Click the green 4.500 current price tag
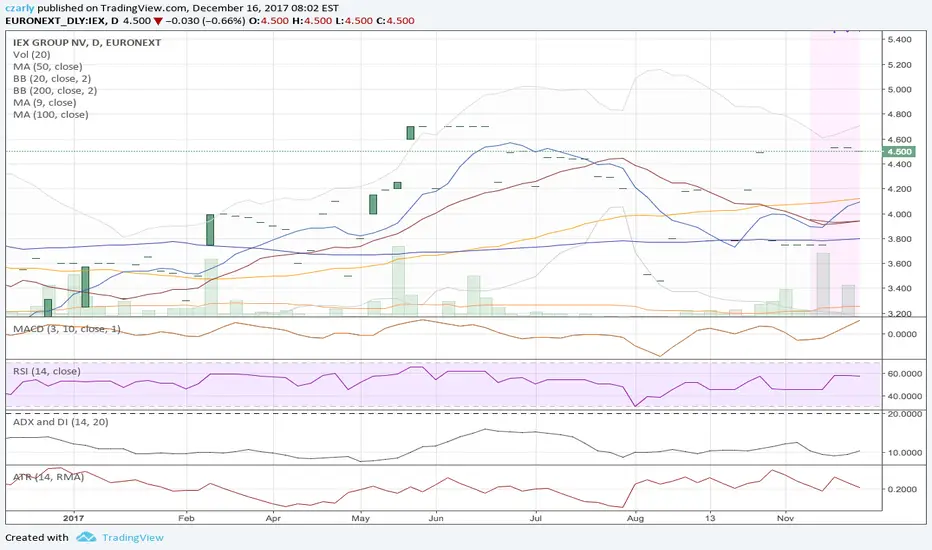Image resolution: width=932 pixels, height=550 pixels. (899, 152)
